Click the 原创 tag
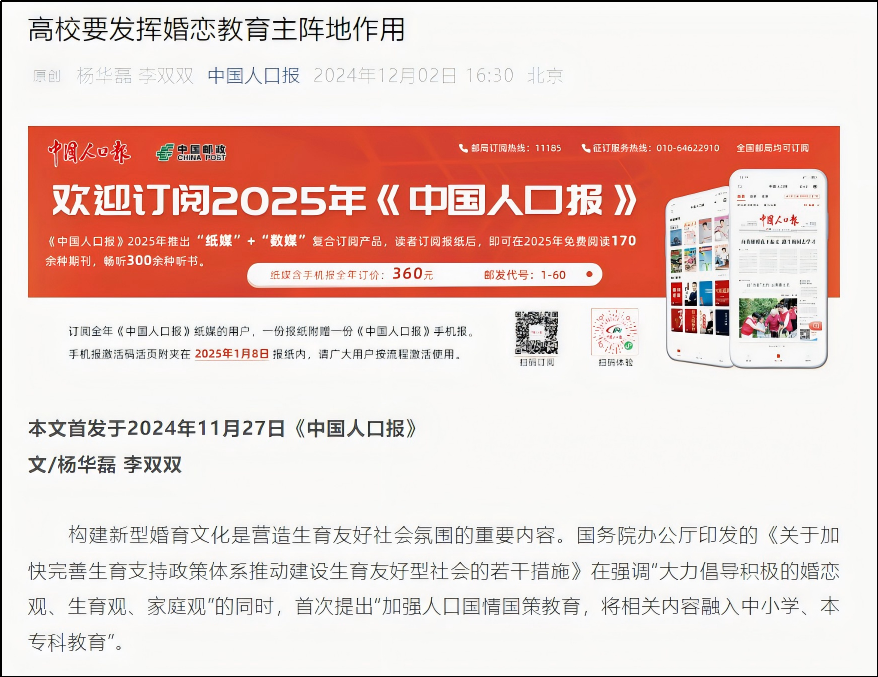This screenshot has height=677, width=878. click(47, 76)
